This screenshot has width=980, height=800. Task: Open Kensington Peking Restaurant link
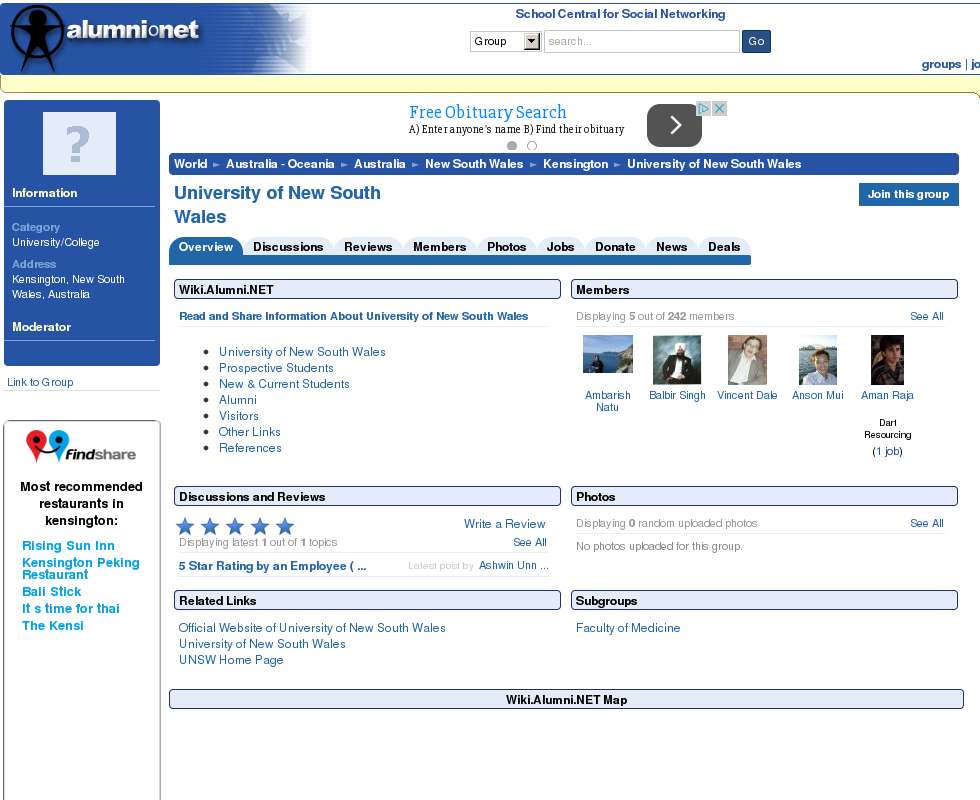pyautogui.click(x=81, y=568)
